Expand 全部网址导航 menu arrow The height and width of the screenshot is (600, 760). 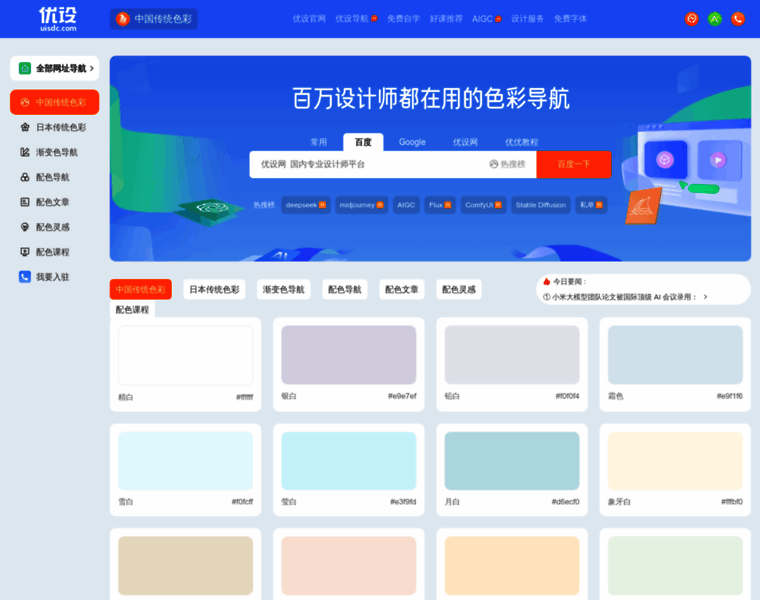[92, 68]
